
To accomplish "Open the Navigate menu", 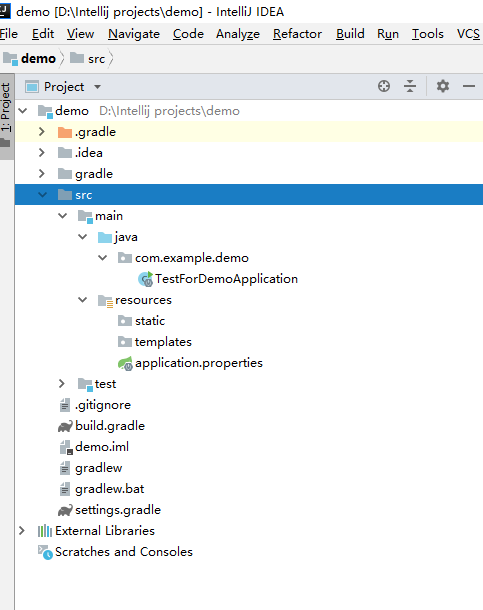I will [x=134, y=34].
